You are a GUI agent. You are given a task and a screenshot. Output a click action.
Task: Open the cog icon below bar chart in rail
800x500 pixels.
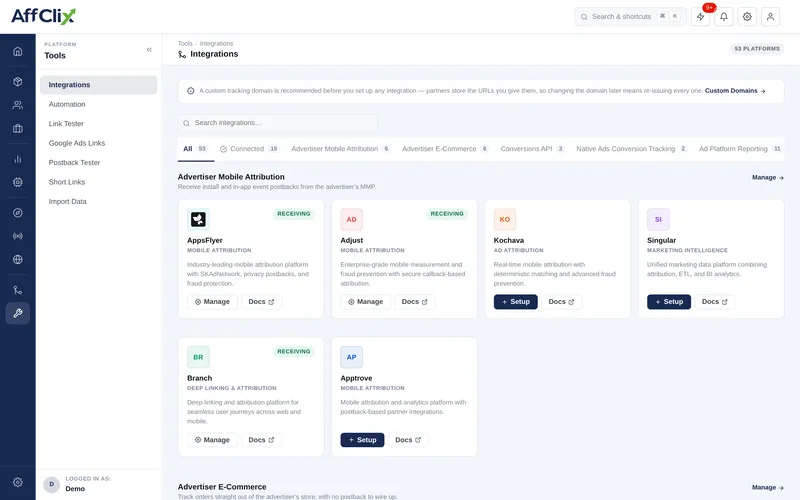(x=18, y=182)
